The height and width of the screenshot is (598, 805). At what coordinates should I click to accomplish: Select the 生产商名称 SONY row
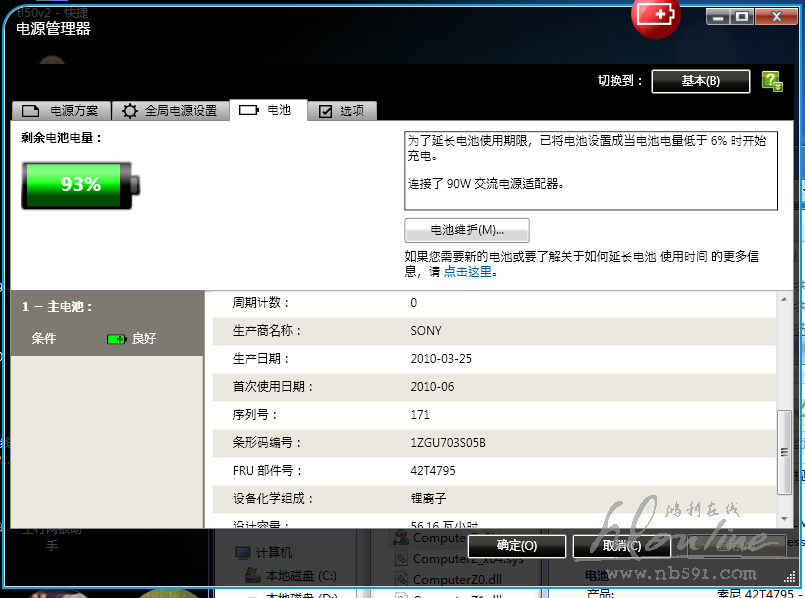(x=494, y=331)
